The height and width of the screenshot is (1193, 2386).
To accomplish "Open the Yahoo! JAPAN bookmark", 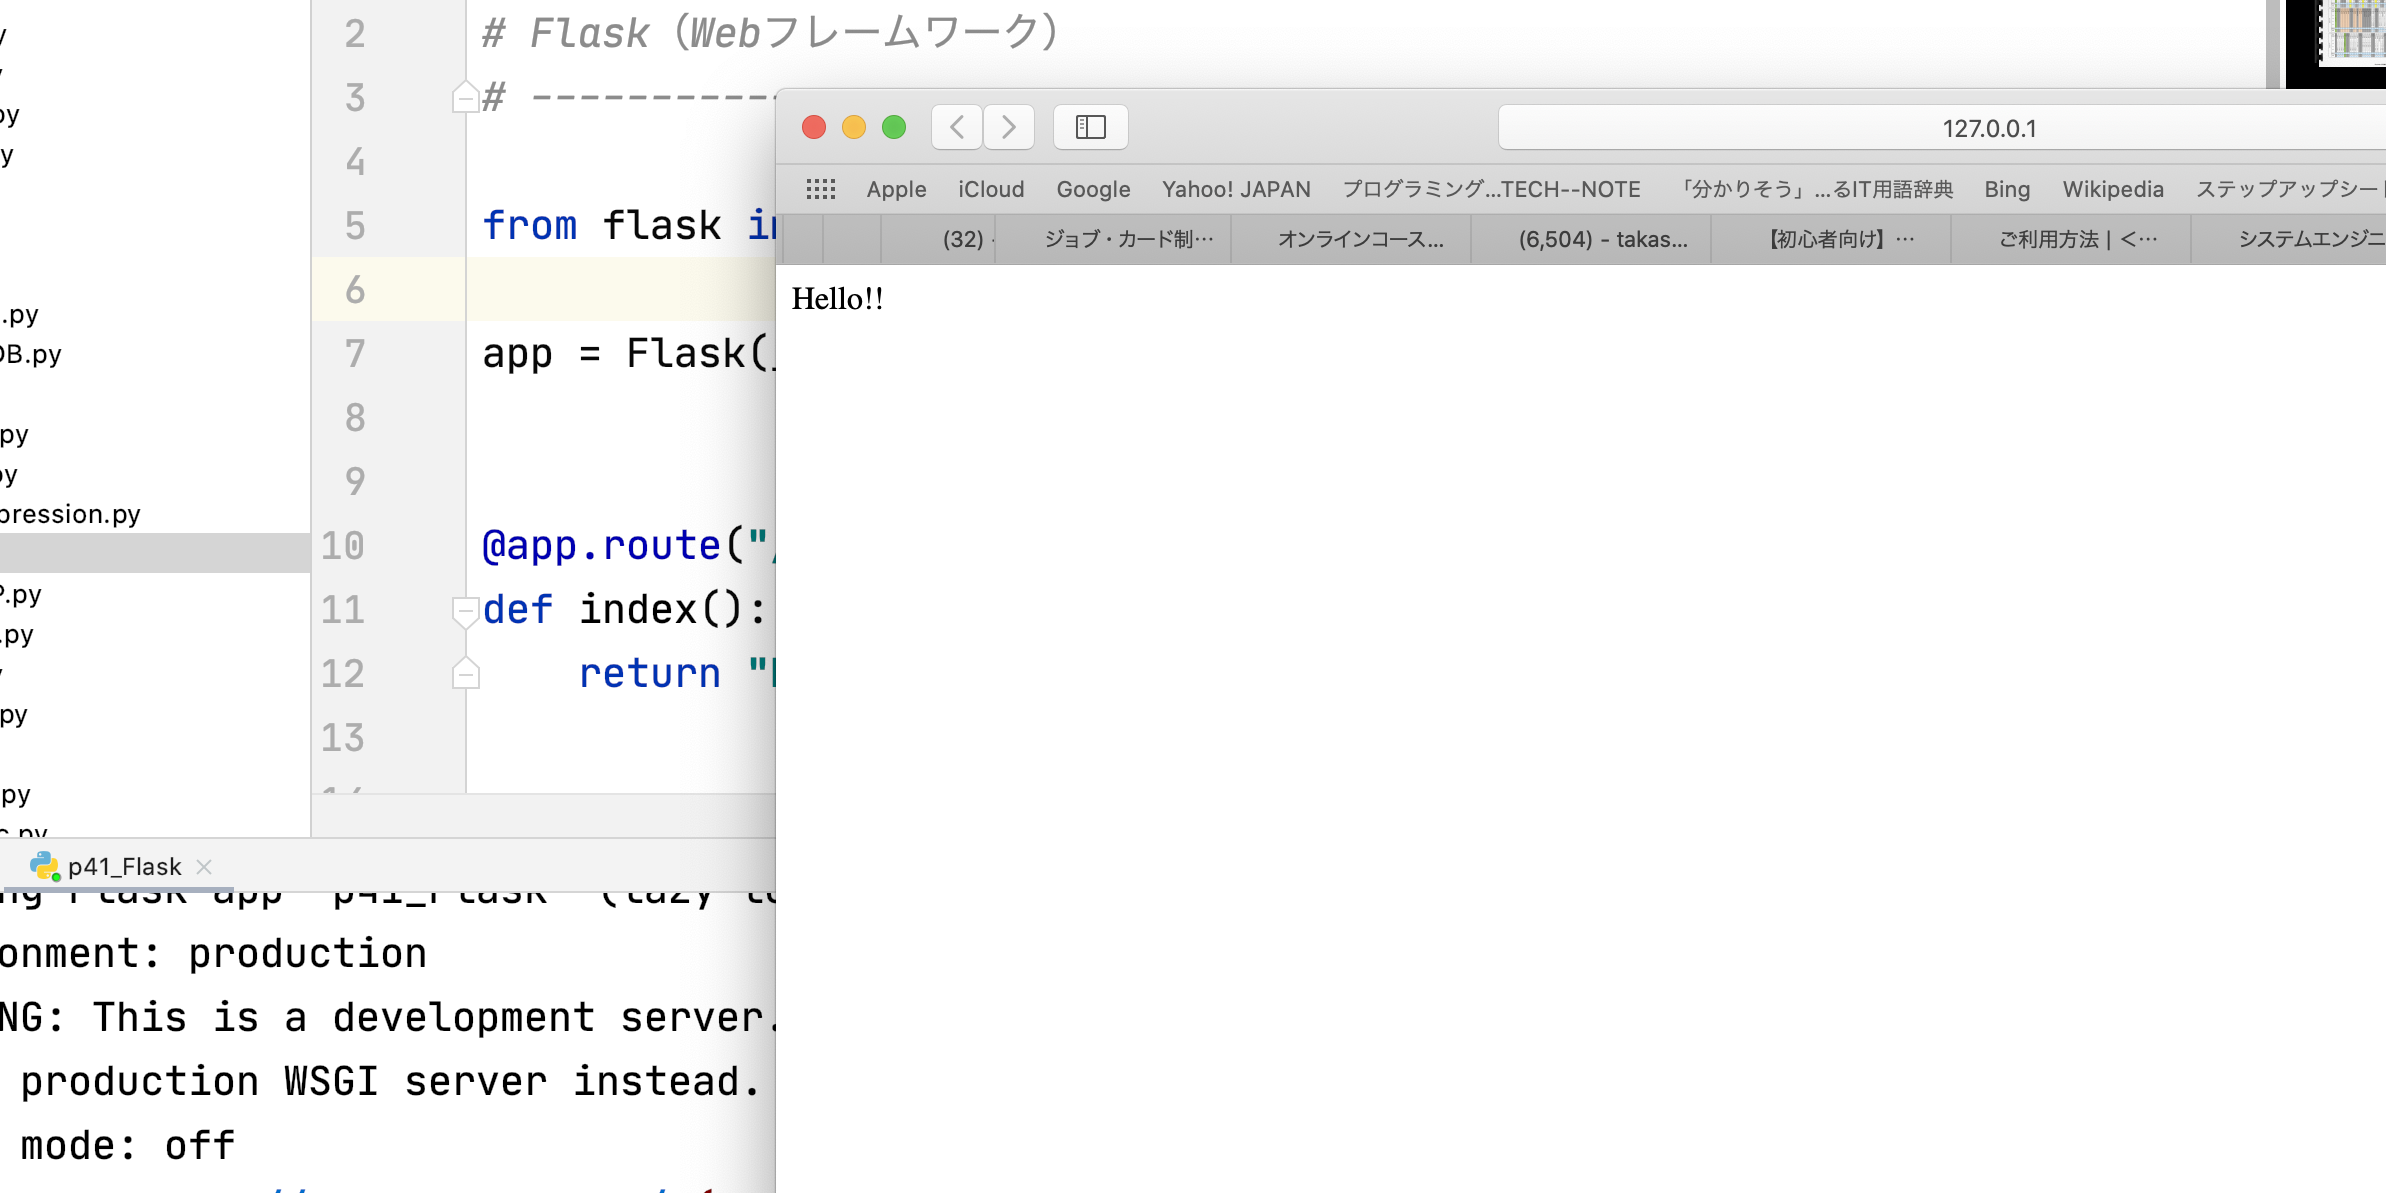I will tap(1235, 189).
